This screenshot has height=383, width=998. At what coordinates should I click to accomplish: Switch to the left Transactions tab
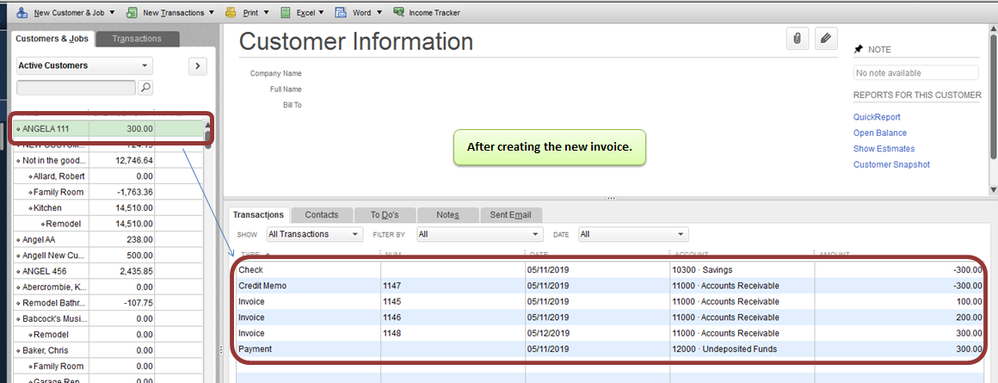point(137,39)
